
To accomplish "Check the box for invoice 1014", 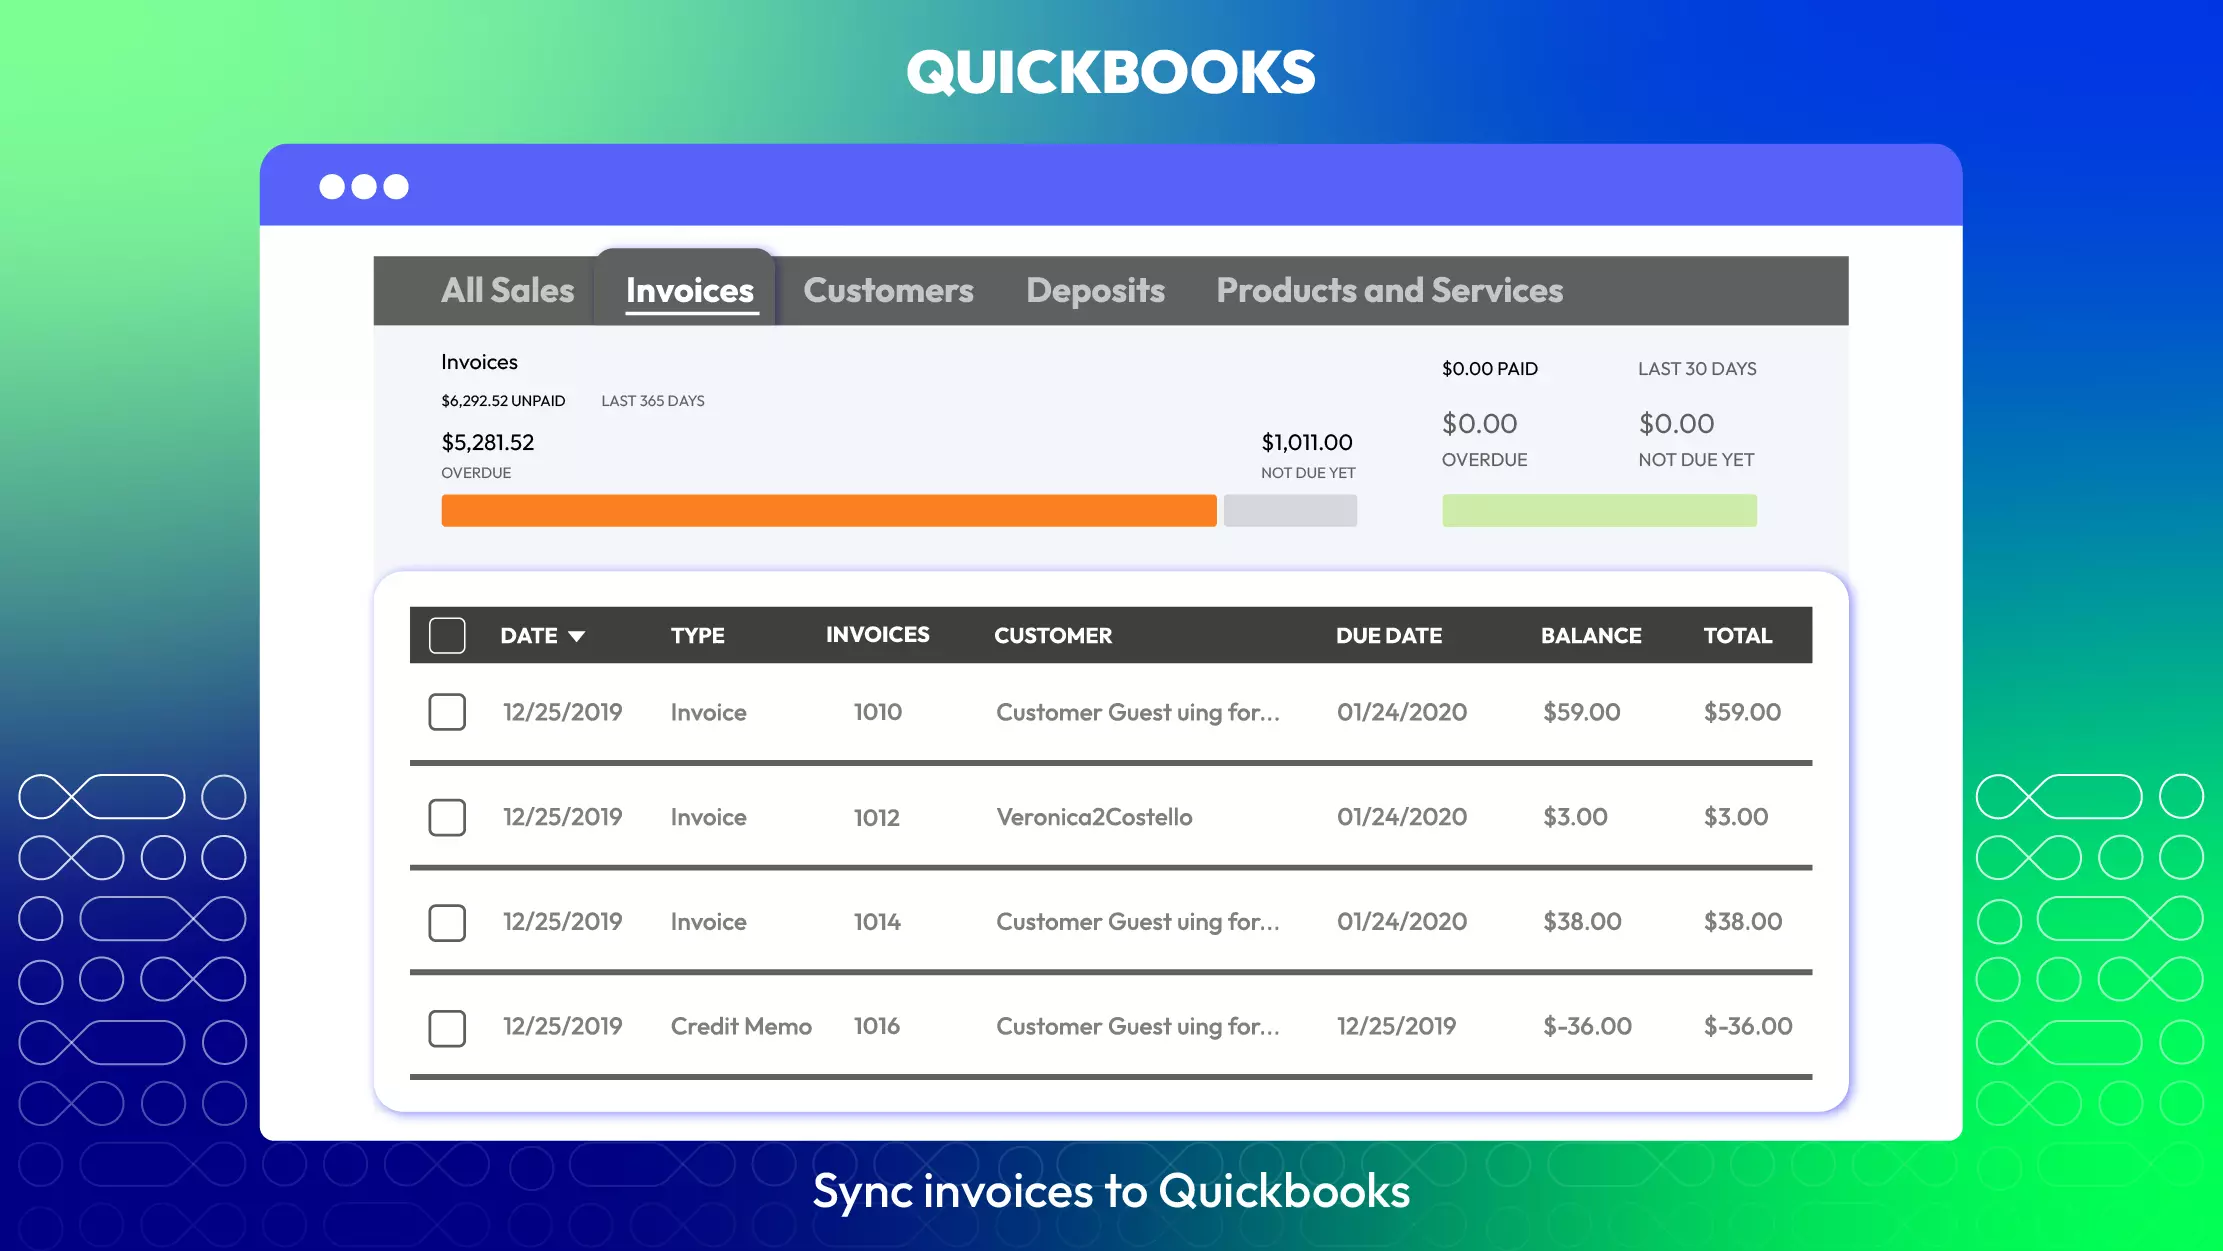I will point(447,922).
